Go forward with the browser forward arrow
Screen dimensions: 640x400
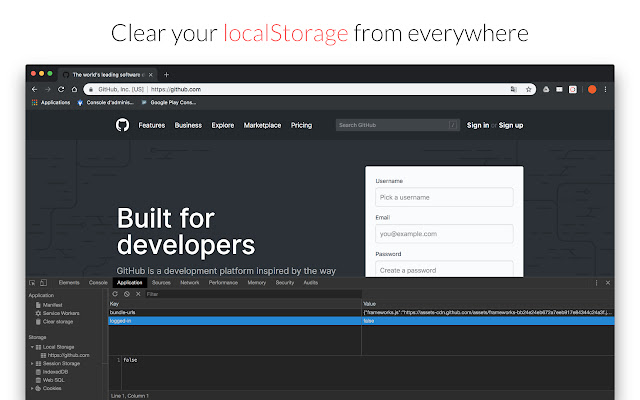click(48, 89)
